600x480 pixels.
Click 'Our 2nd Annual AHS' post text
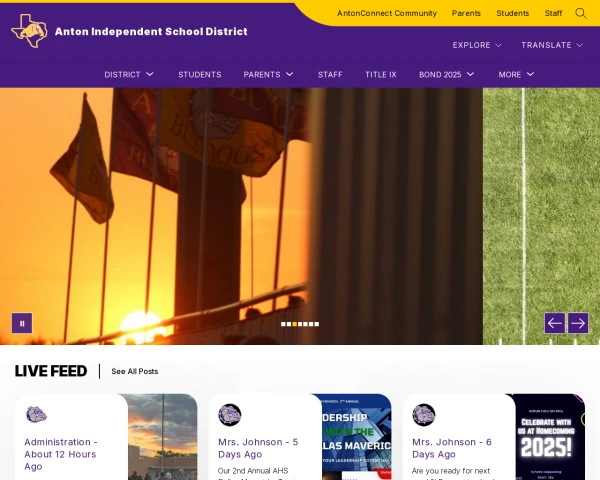[253, 471]
